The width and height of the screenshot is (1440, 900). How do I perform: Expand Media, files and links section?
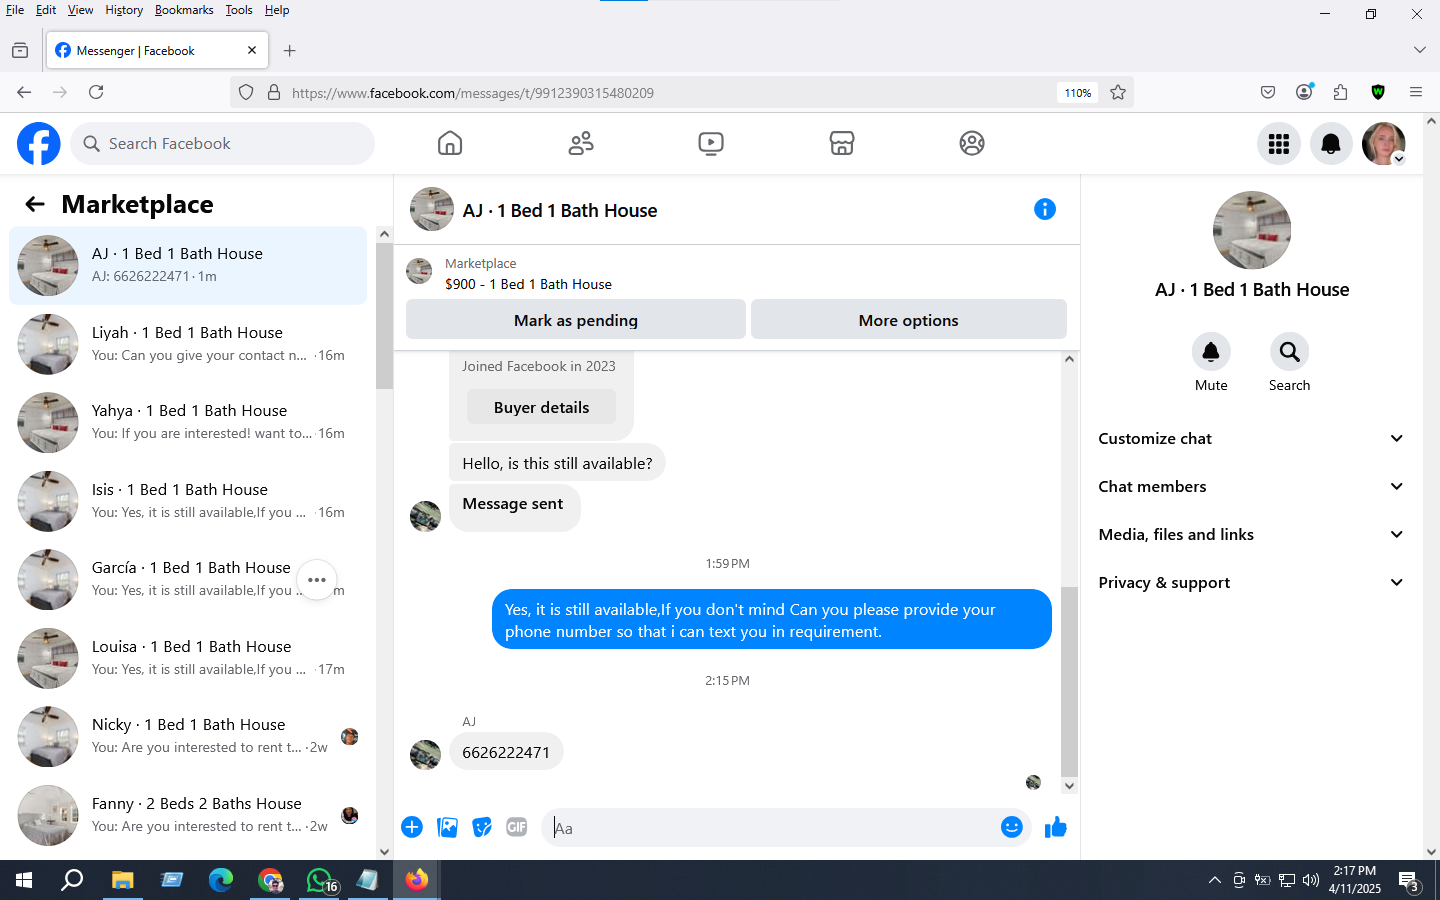[x=1251, y=535]
